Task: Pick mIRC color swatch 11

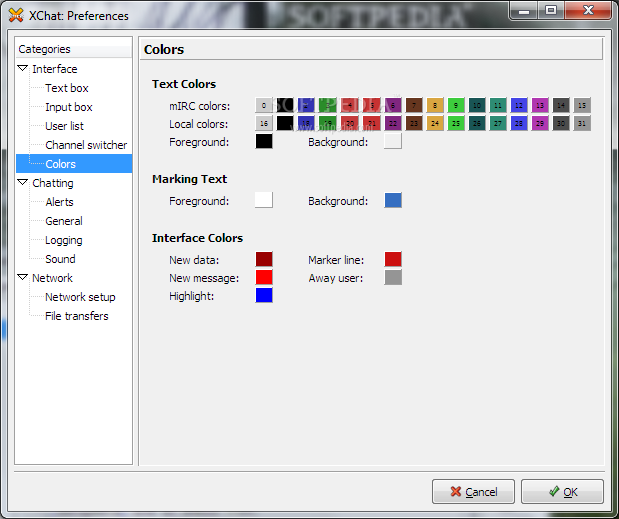Action: (x=498, y=105)
